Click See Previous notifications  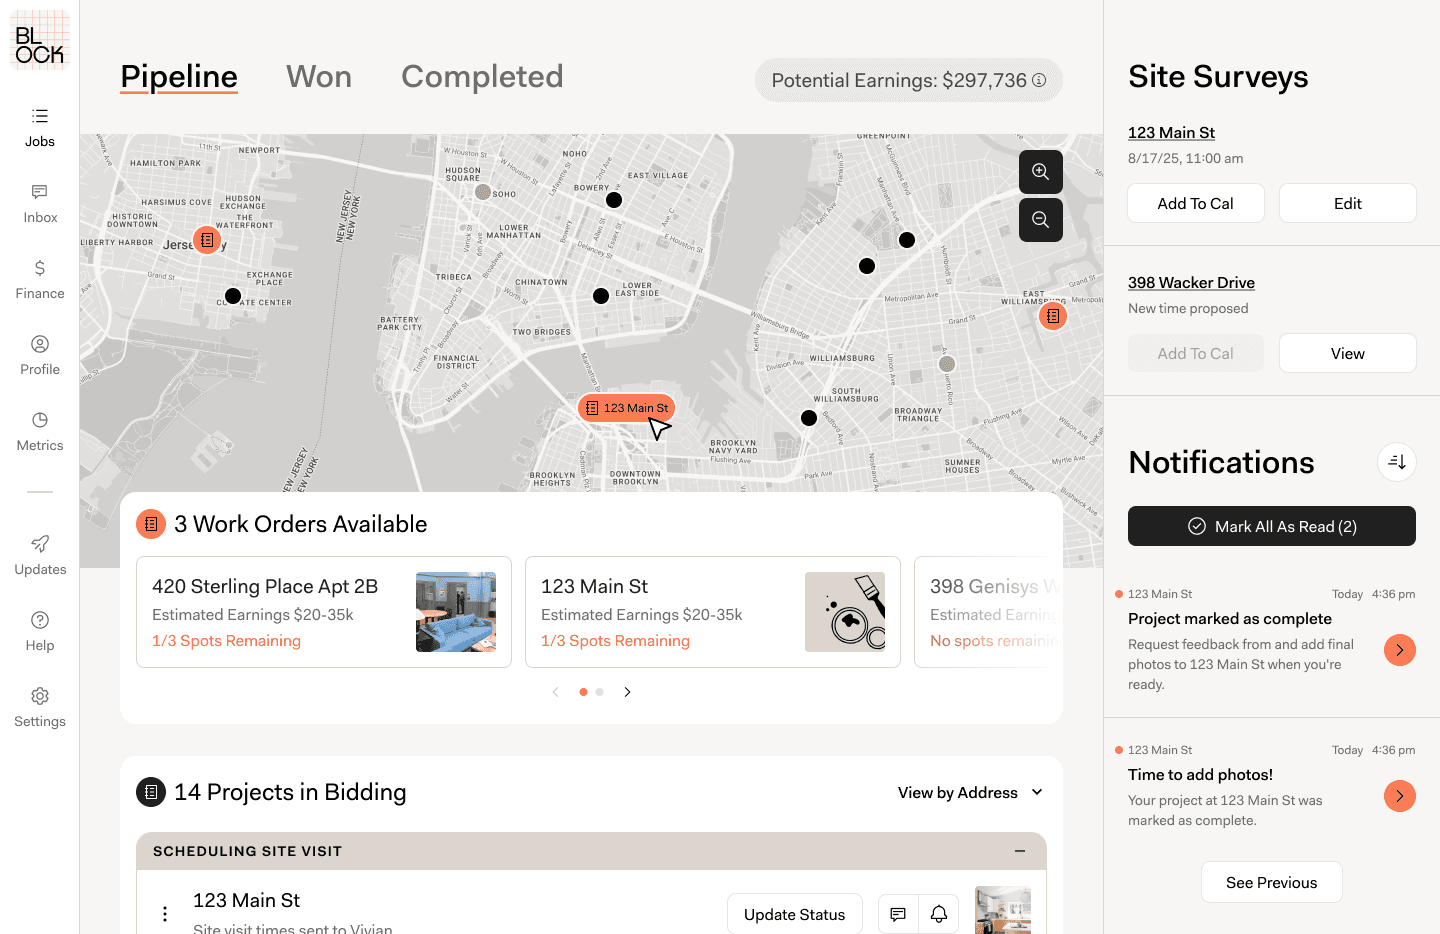click(1272, 882)
